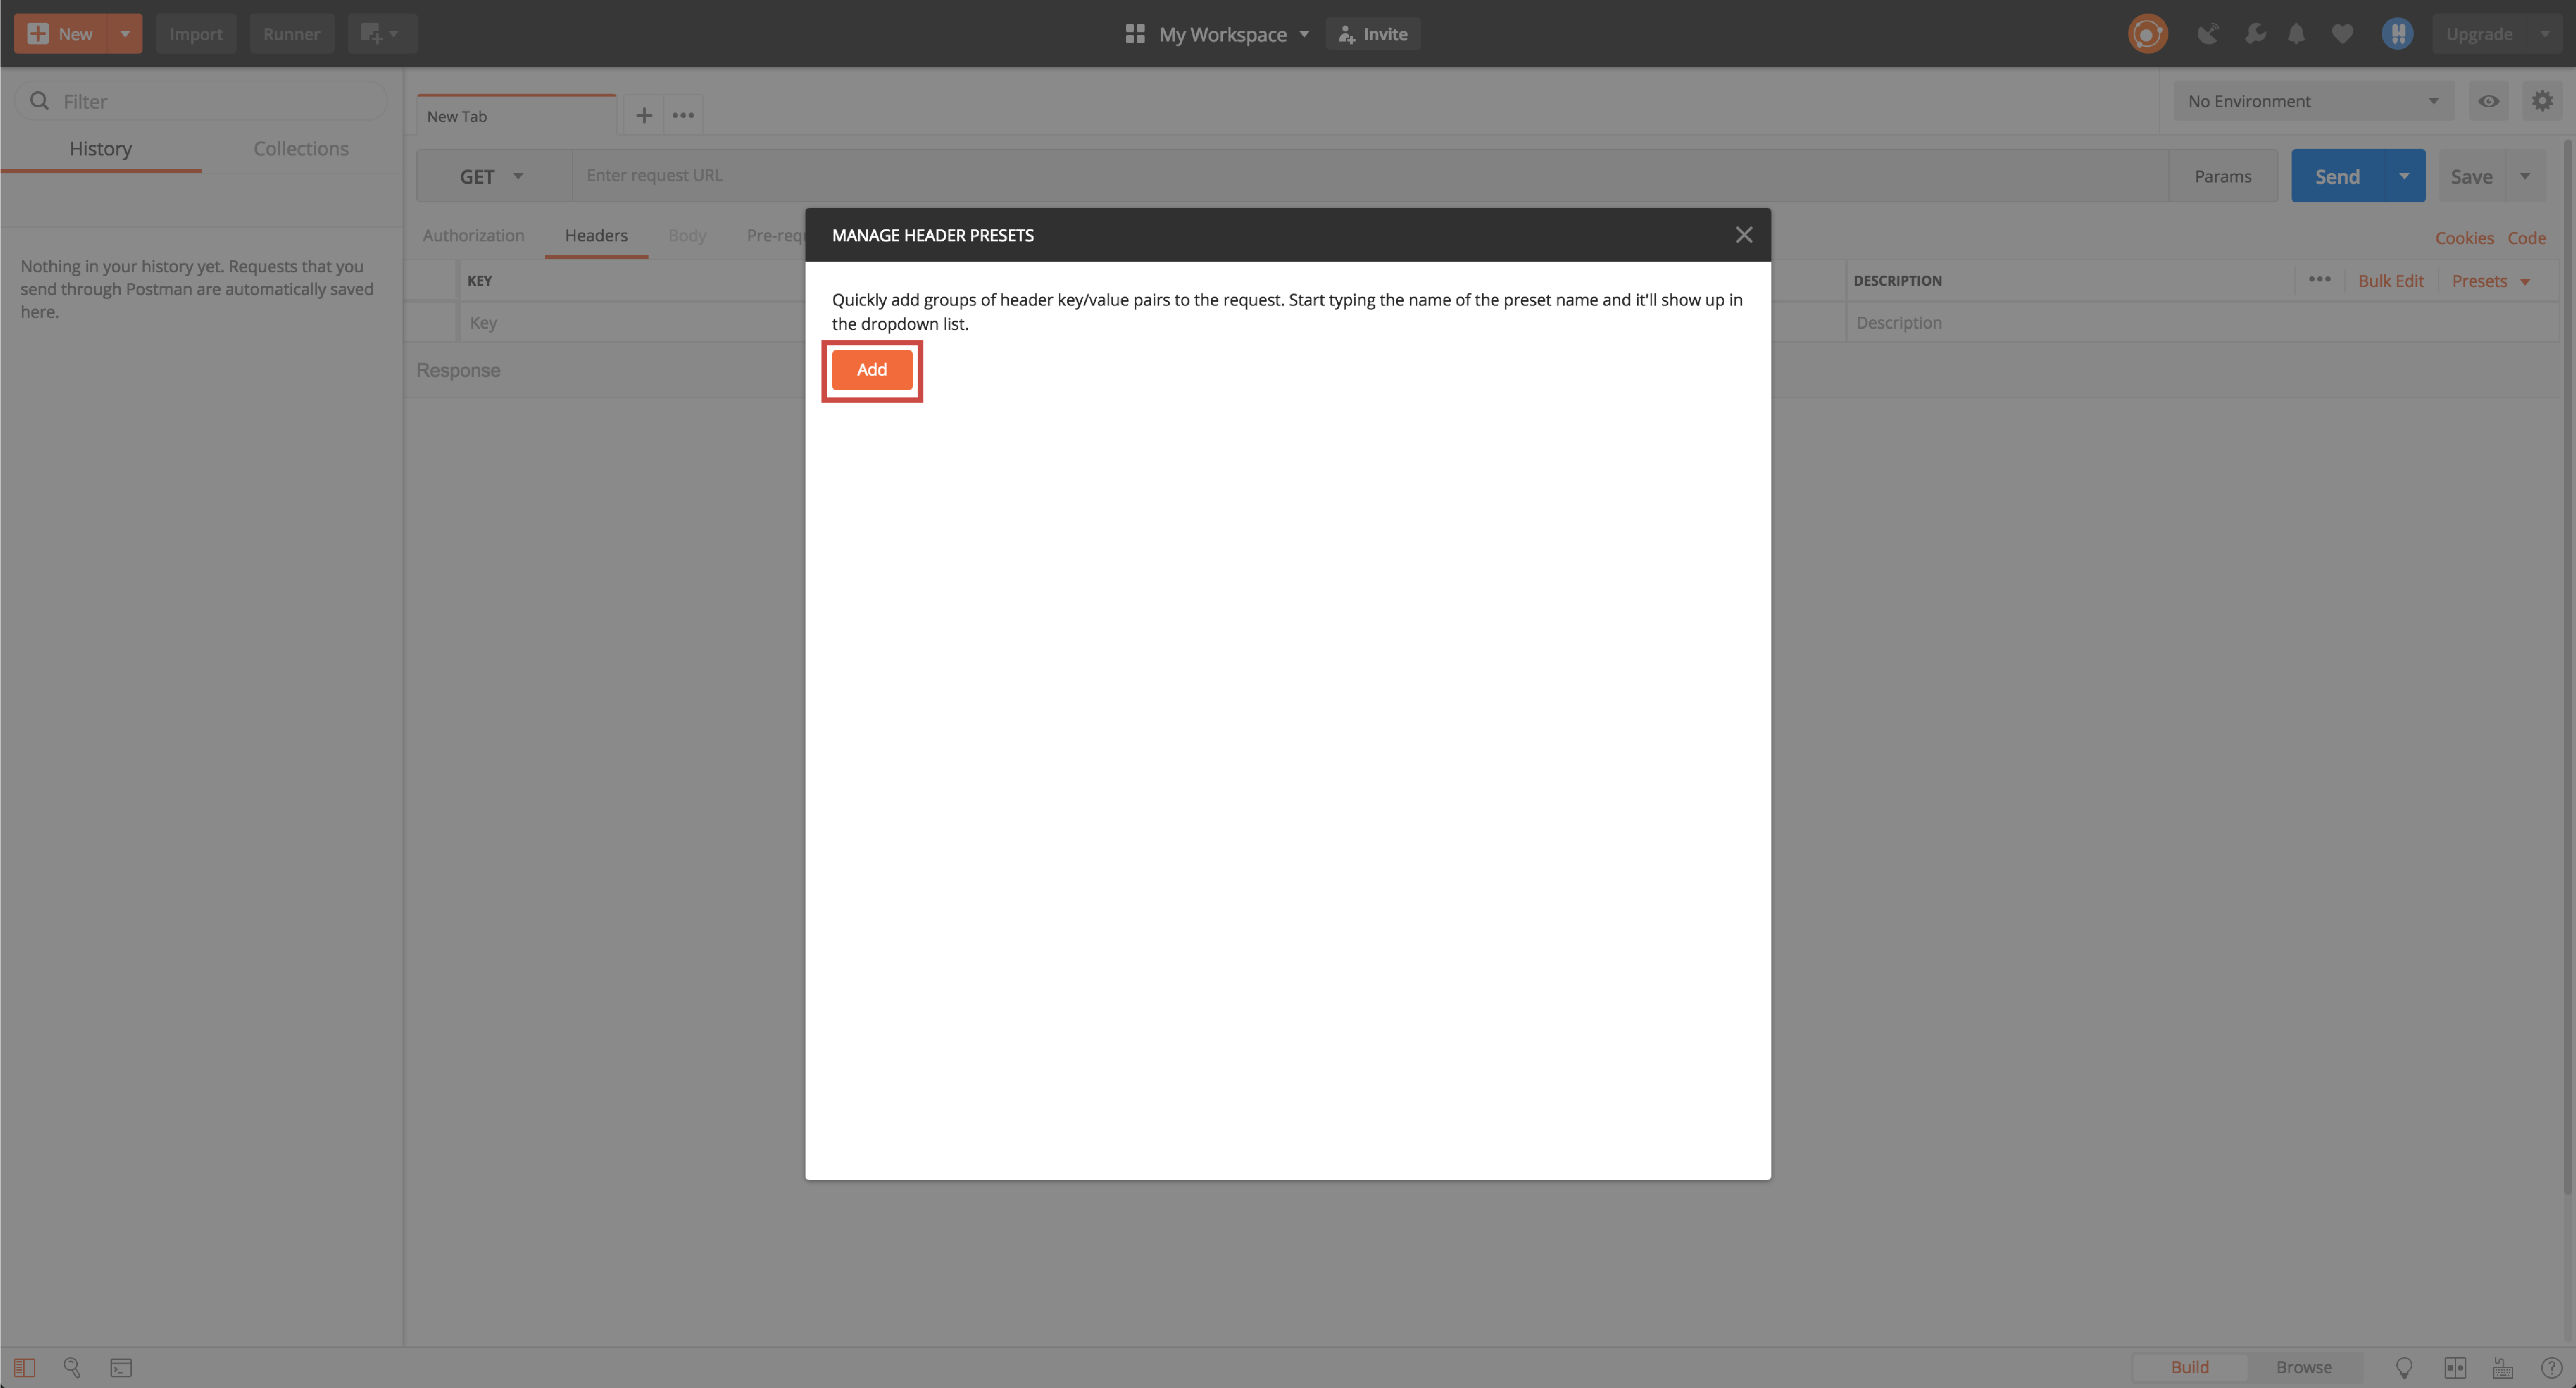This screenshot has width=2576, height=1388.
Task: Open the Body tab
Action: (x=687, y=235)
